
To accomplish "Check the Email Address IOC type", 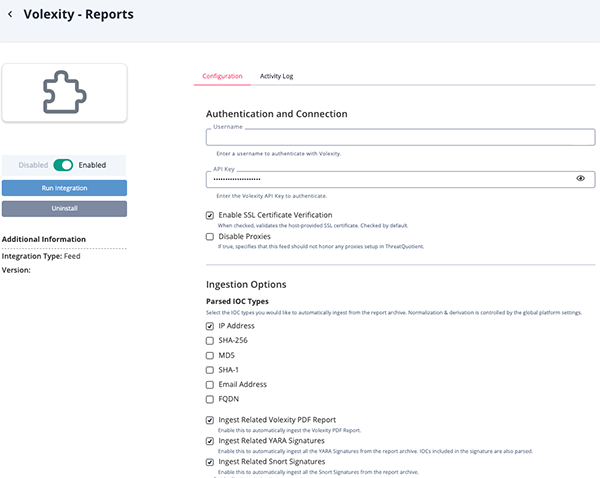I will (x=210, y=385).
